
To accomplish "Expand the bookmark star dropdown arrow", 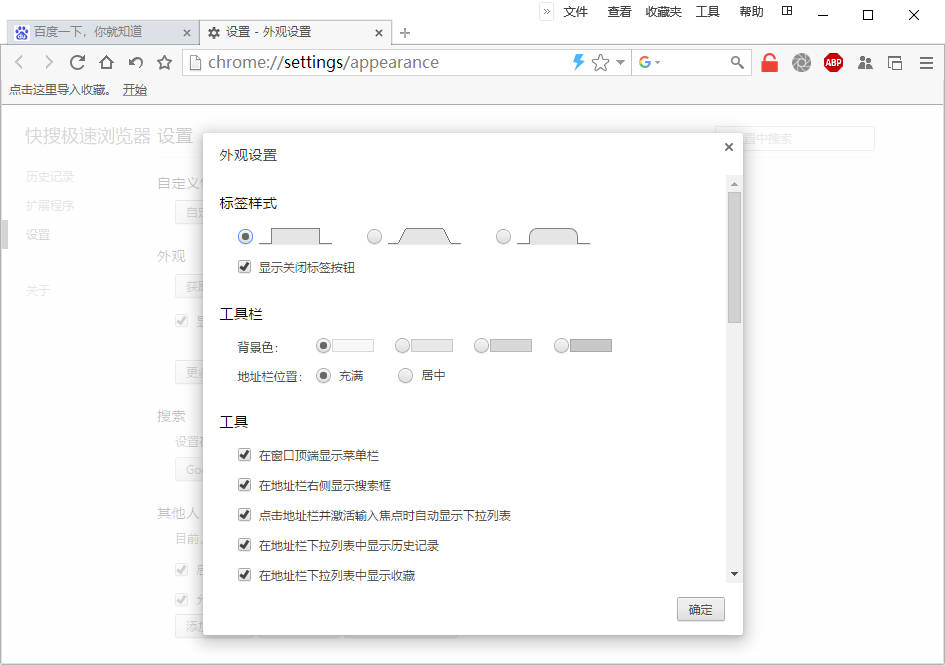I will point(620,62).
